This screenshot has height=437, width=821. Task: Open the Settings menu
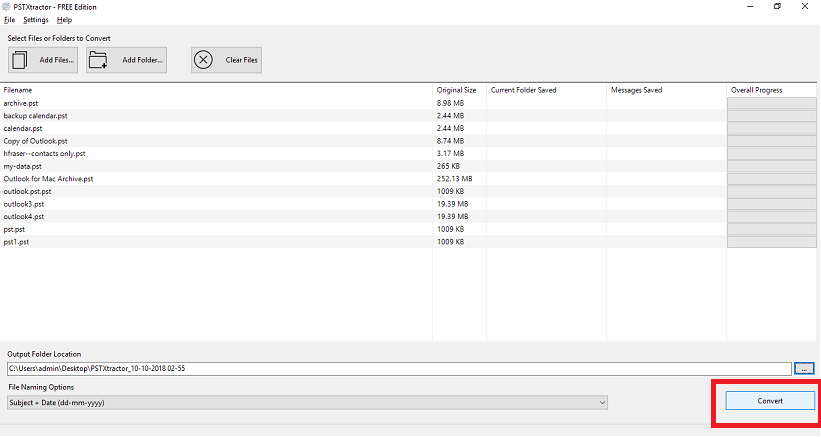[36, 20]
